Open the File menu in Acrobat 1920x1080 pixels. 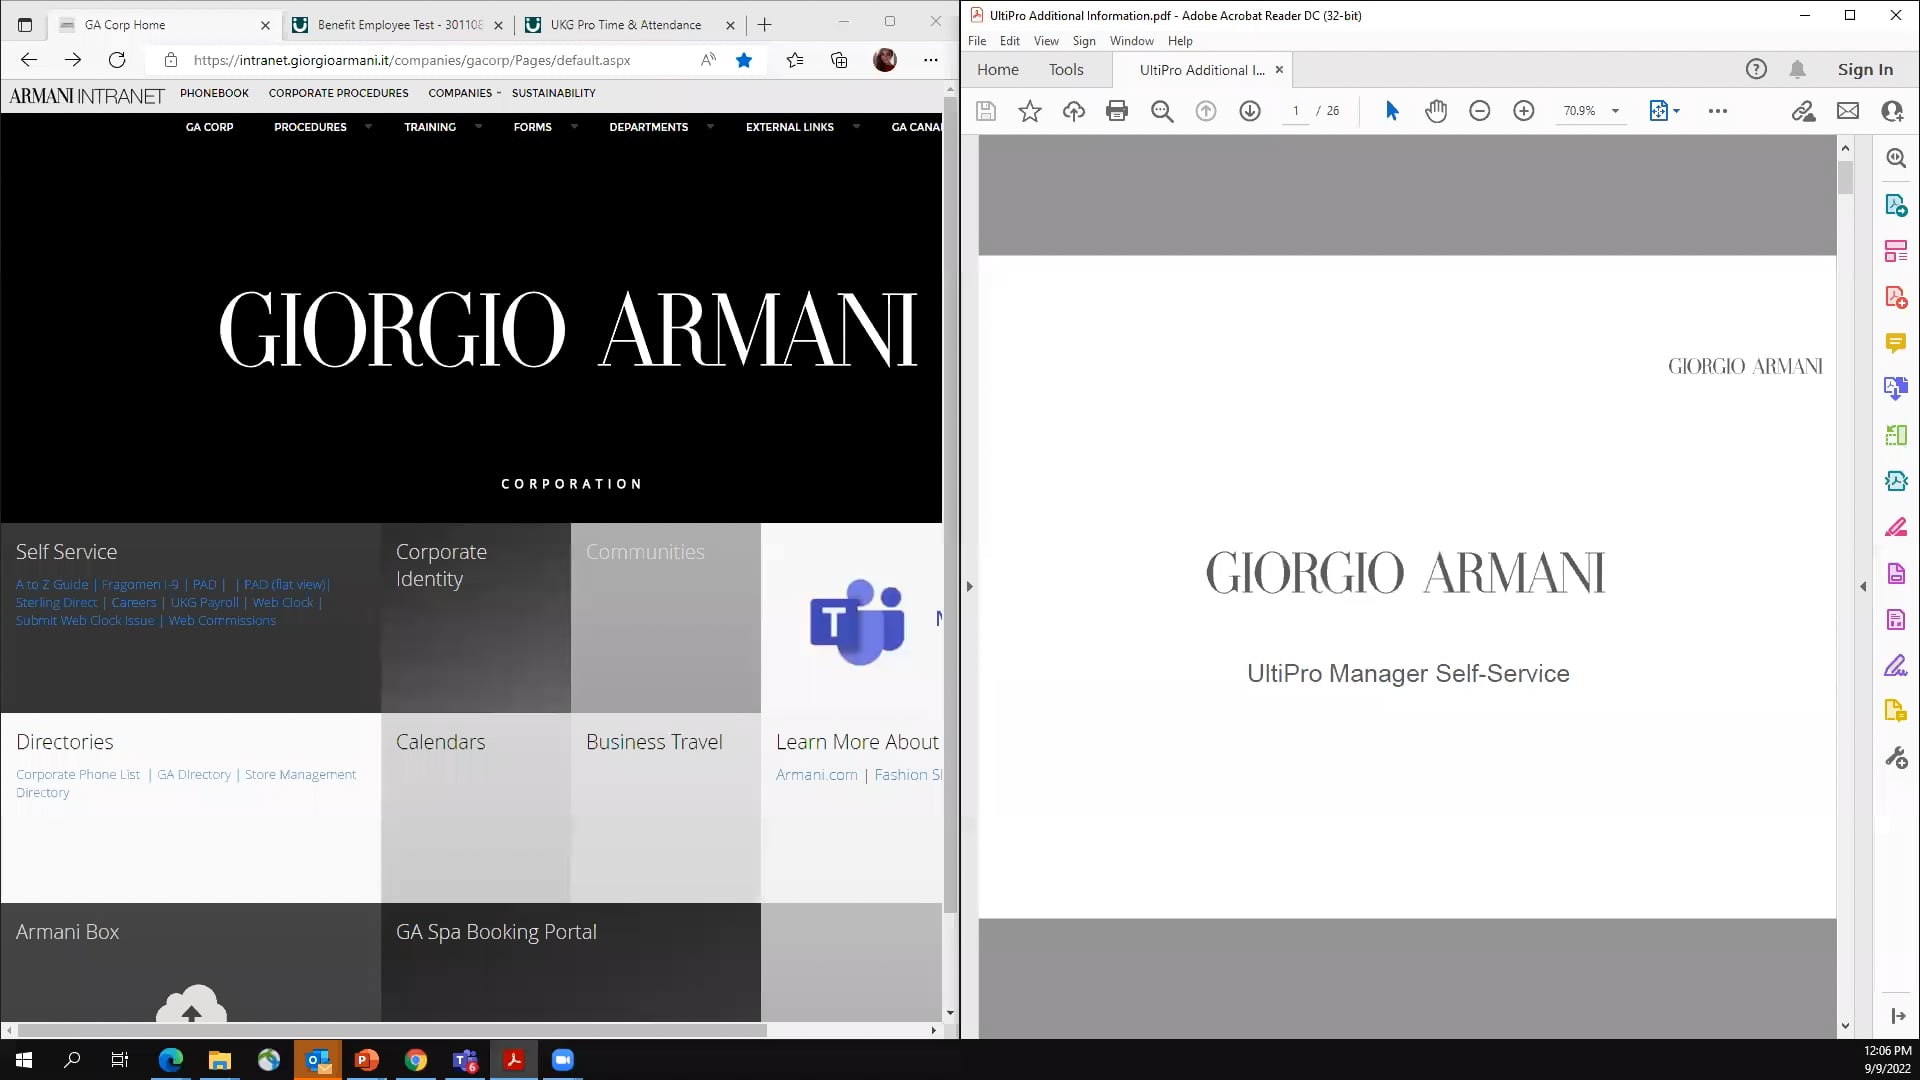coord(977,41)
